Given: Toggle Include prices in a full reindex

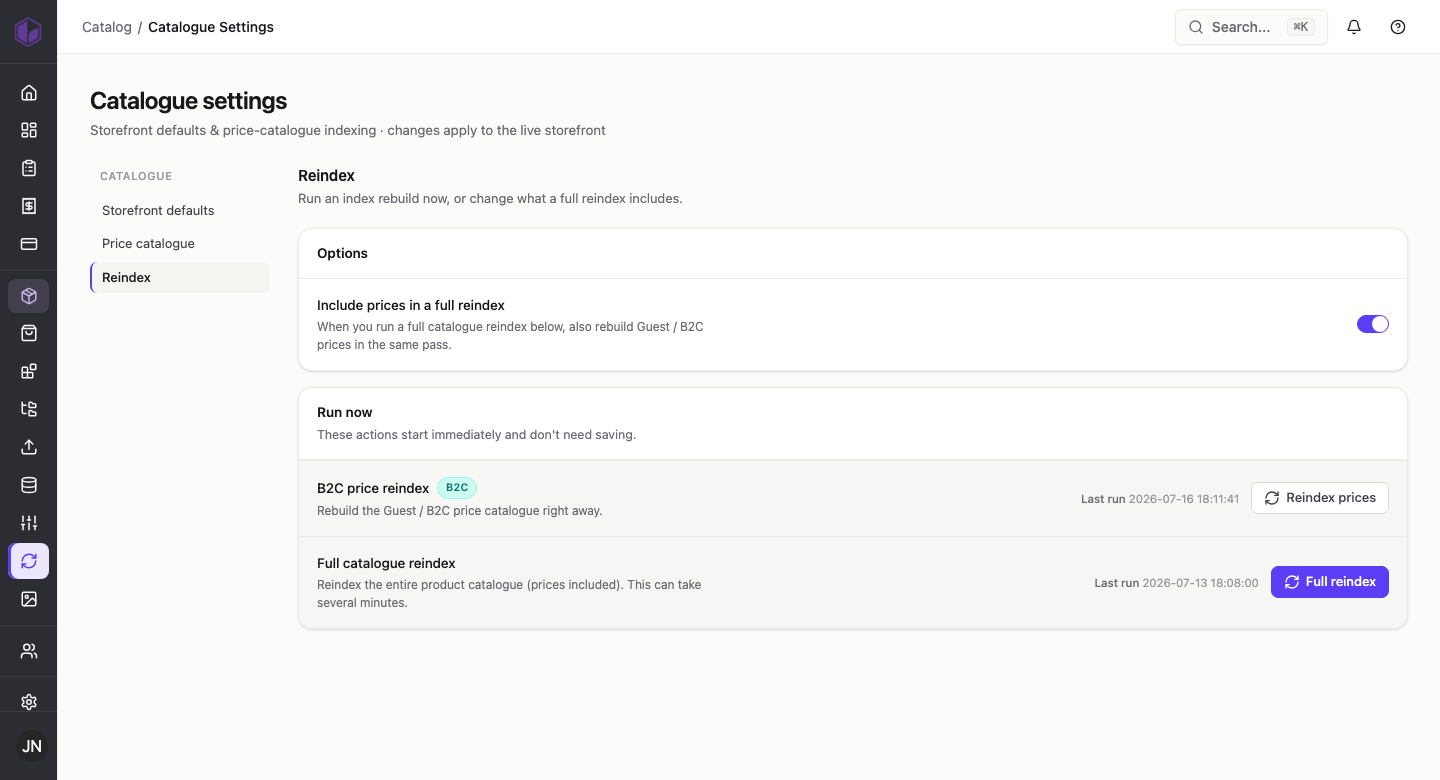Looking at the screenshot, I should pos(1373,324).
